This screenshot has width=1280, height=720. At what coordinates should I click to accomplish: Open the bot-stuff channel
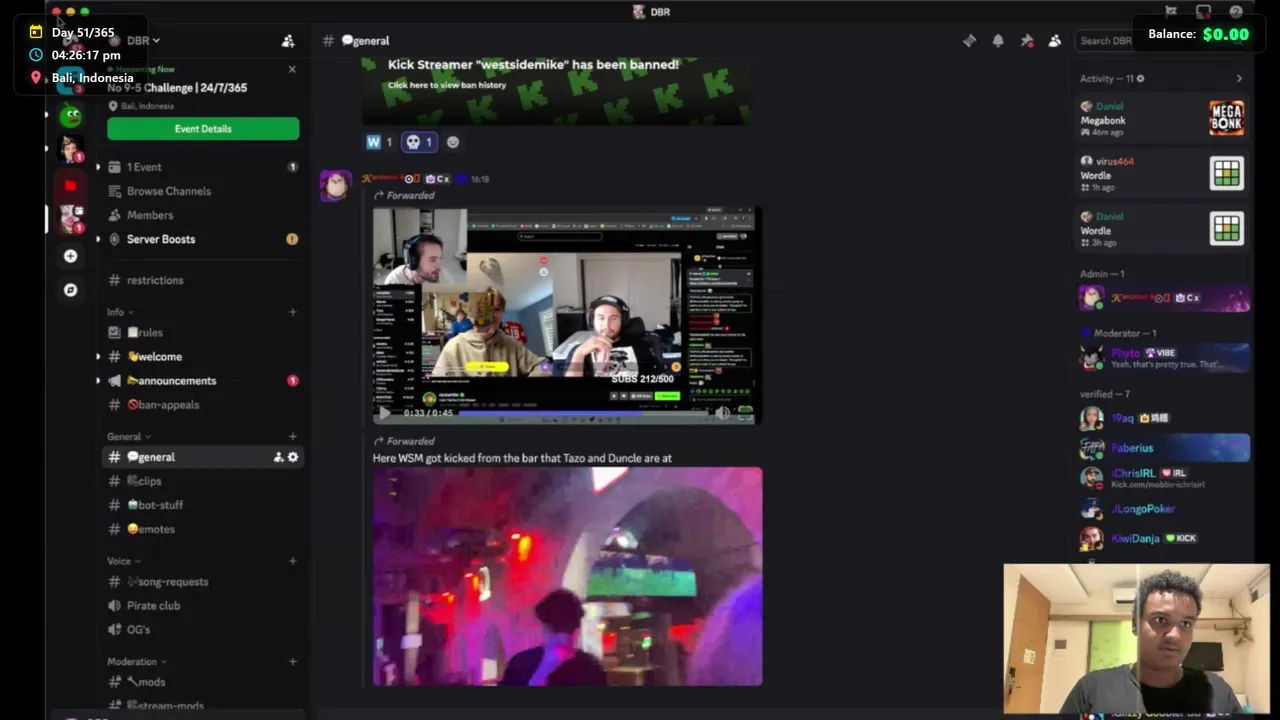click(x=203, y=505)
